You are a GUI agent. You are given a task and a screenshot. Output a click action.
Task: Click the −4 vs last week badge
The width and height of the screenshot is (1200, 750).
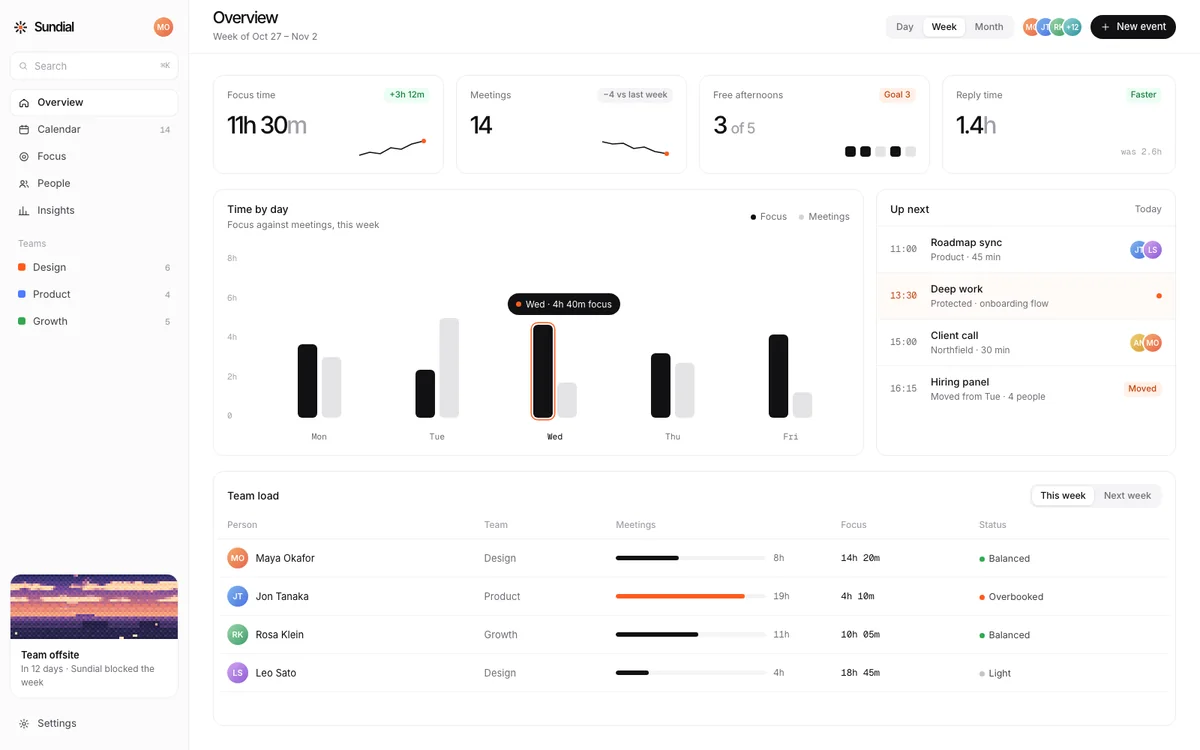(635, 95)
